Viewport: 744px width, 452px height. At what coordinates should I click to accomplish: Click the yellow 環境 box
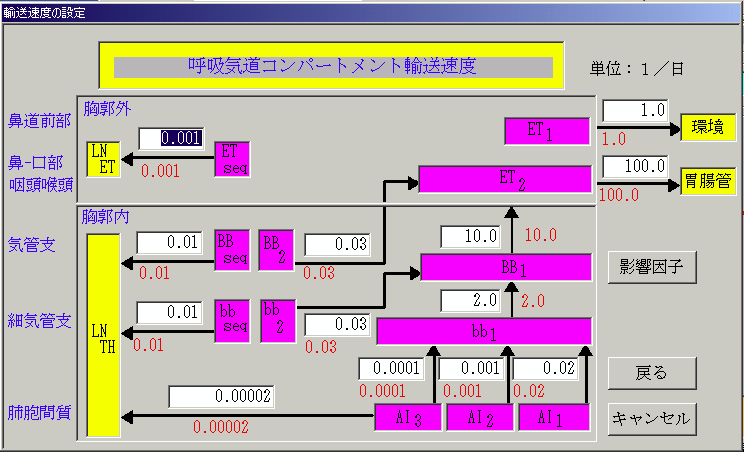tap(708, 127)
